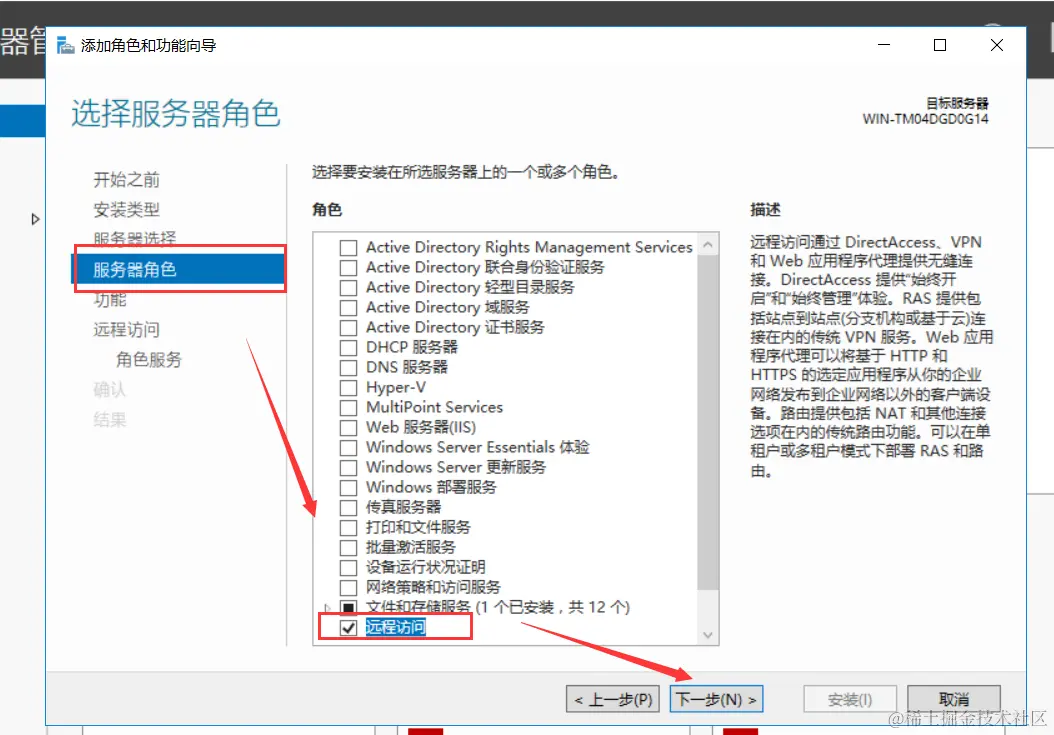Check the 传真服务器 role

tap(348, 508)
